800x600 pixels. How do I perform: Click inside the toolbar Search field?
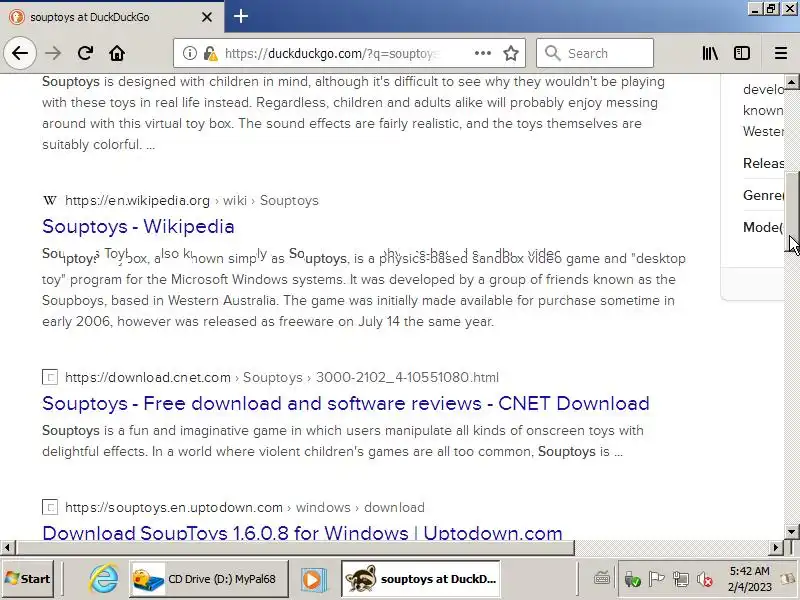click(x=595, y=53)
